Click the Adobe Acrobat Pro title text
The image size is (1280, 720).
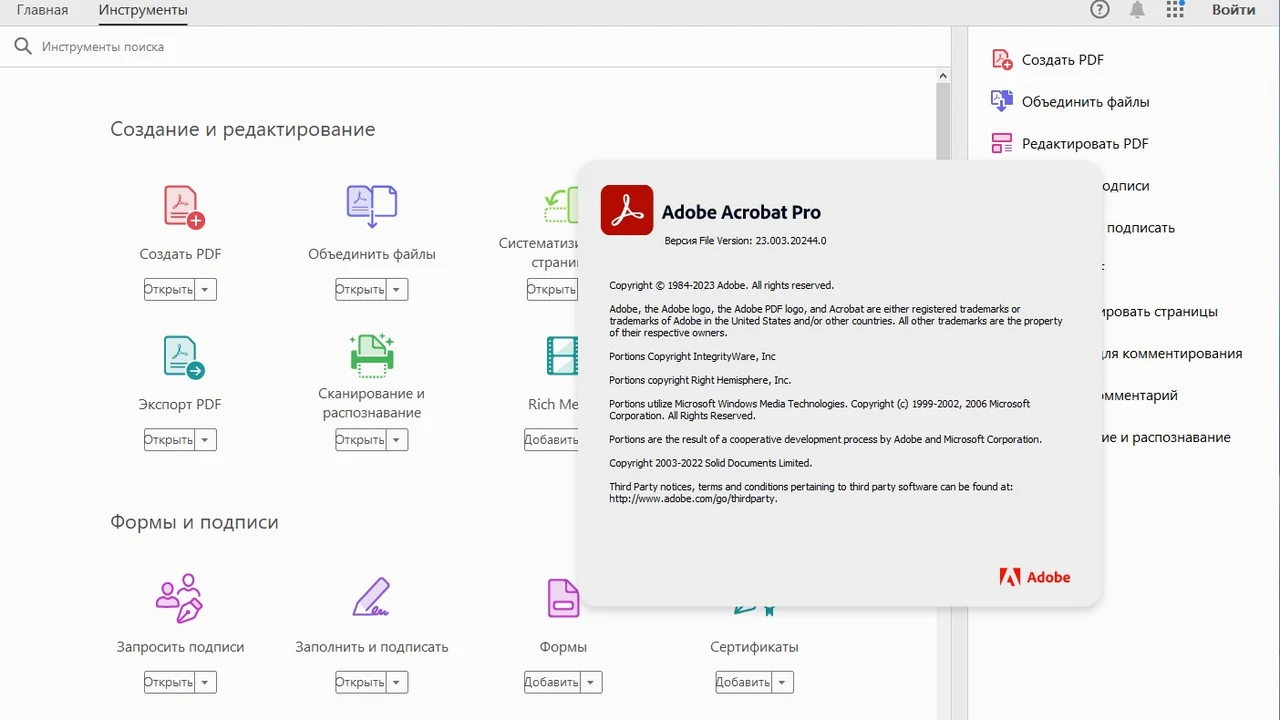pyautogui.click(x=741, y=212)
